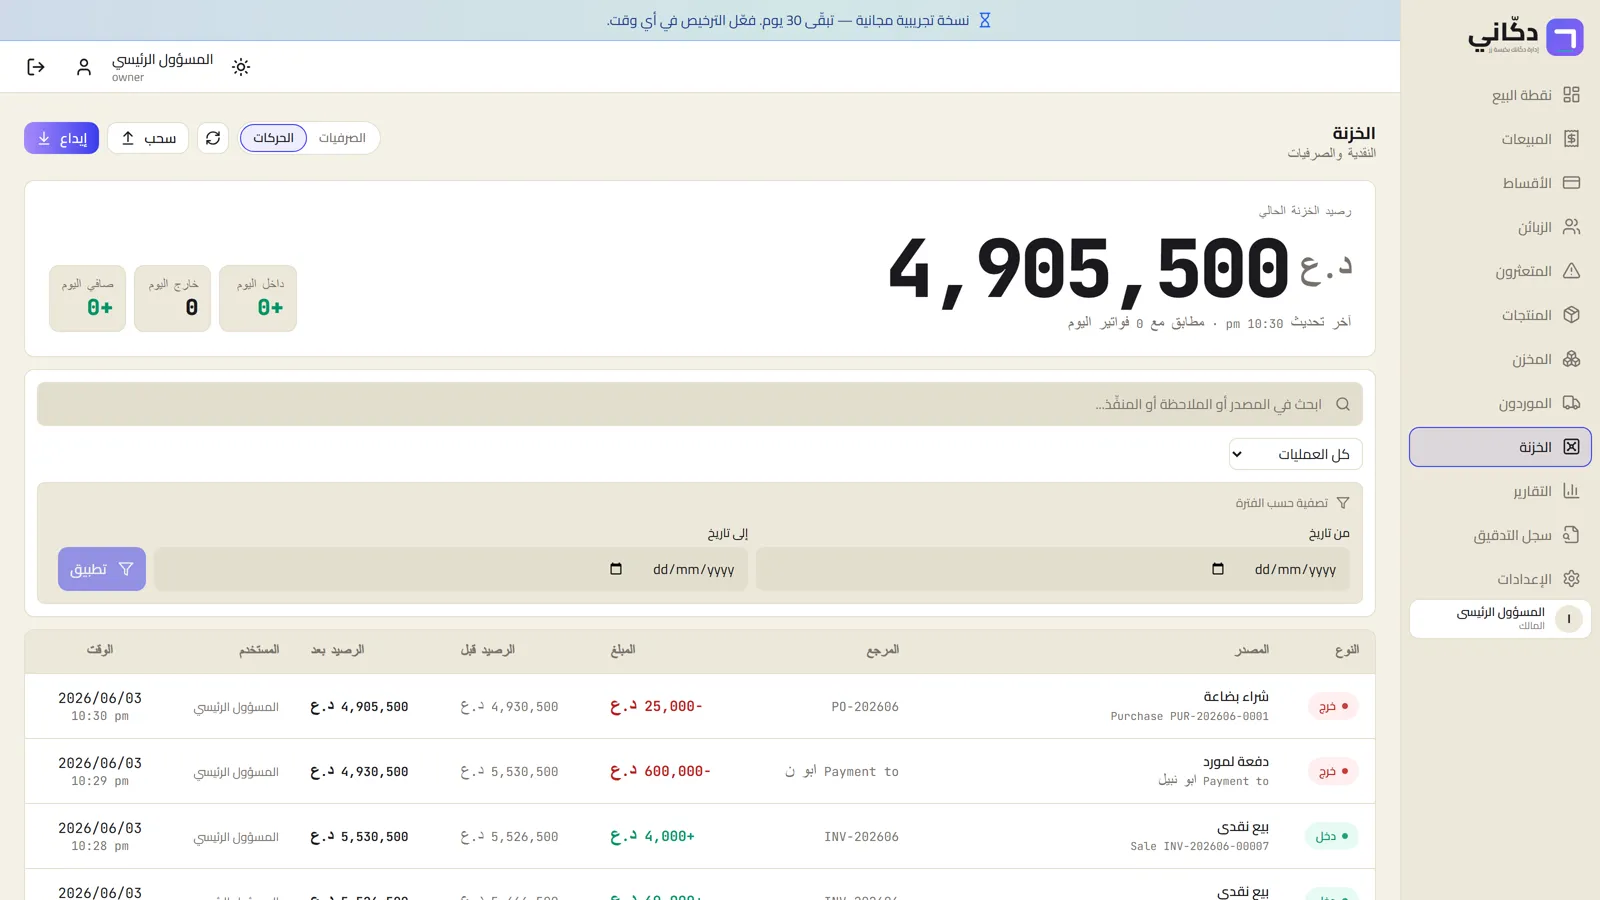
Task: Focus the search field ابحث في المصدر
Action: (x=700, y=404)
